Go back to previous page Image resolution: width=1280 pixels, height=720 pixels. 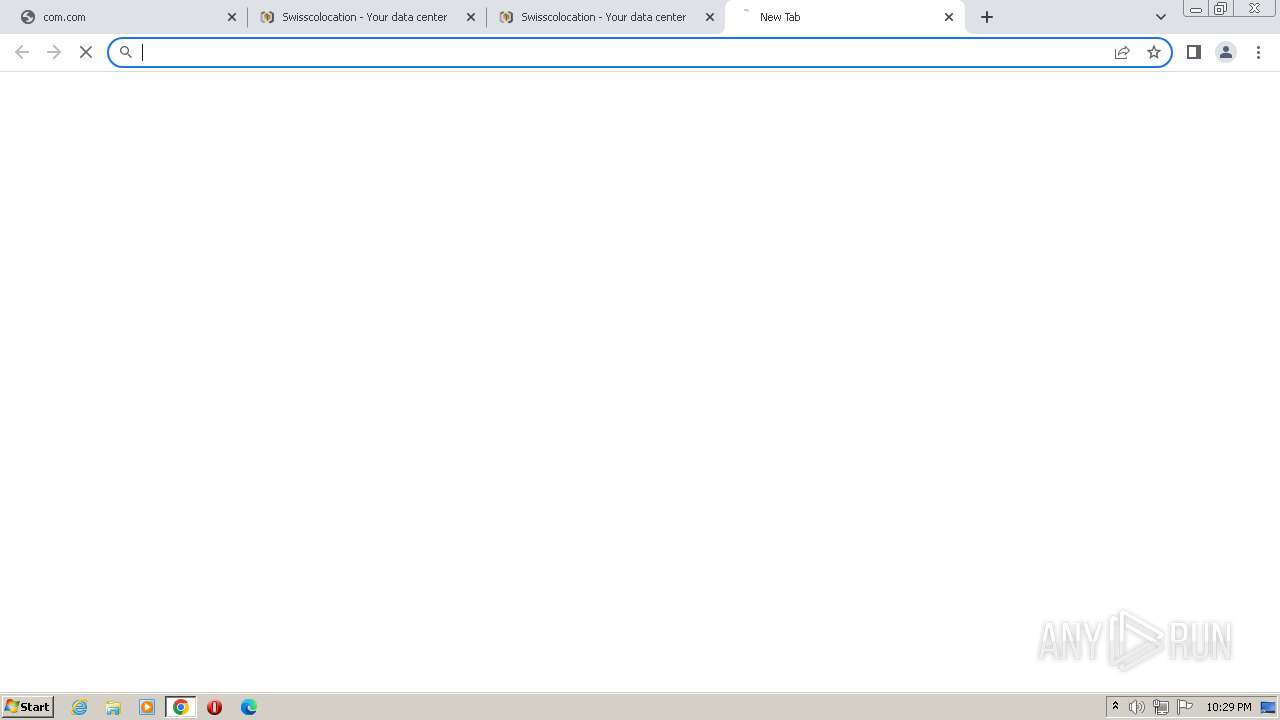(x=22, y=52)
